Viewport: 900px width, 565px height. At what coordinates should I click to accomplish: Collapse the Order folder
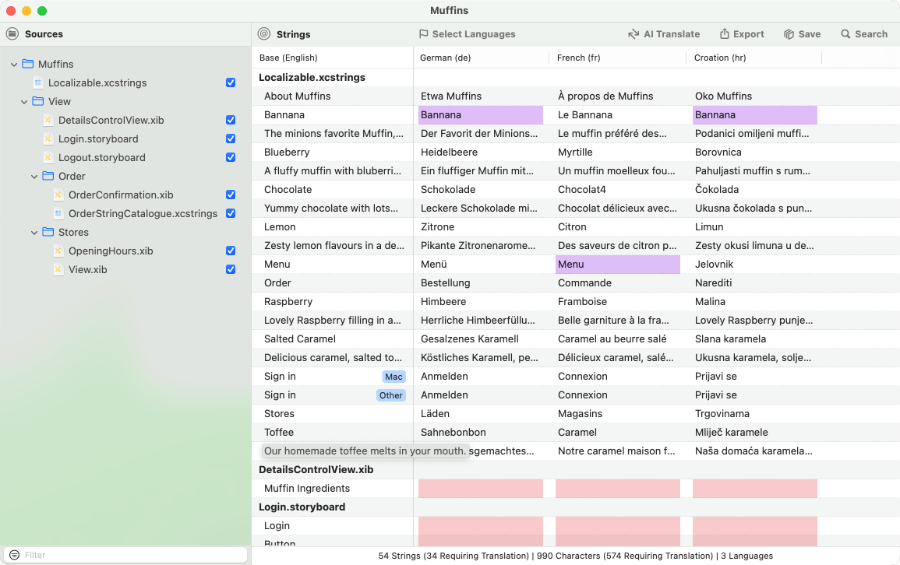tap(34, 176)
